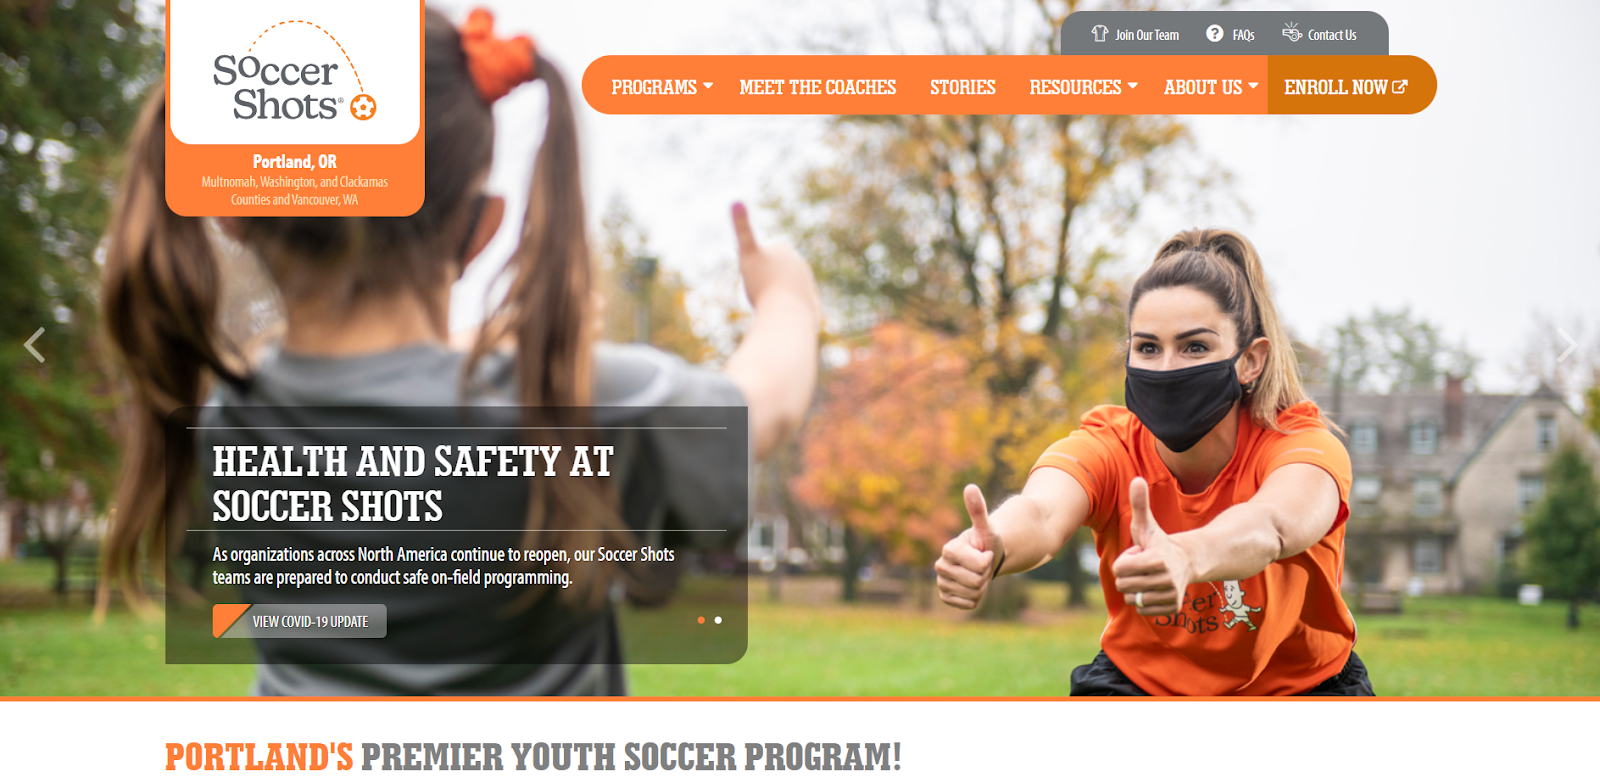The image size is (1600, 783).
Task: Click the Join Our Team shirt icon
Action: (x=1100, y=33)
